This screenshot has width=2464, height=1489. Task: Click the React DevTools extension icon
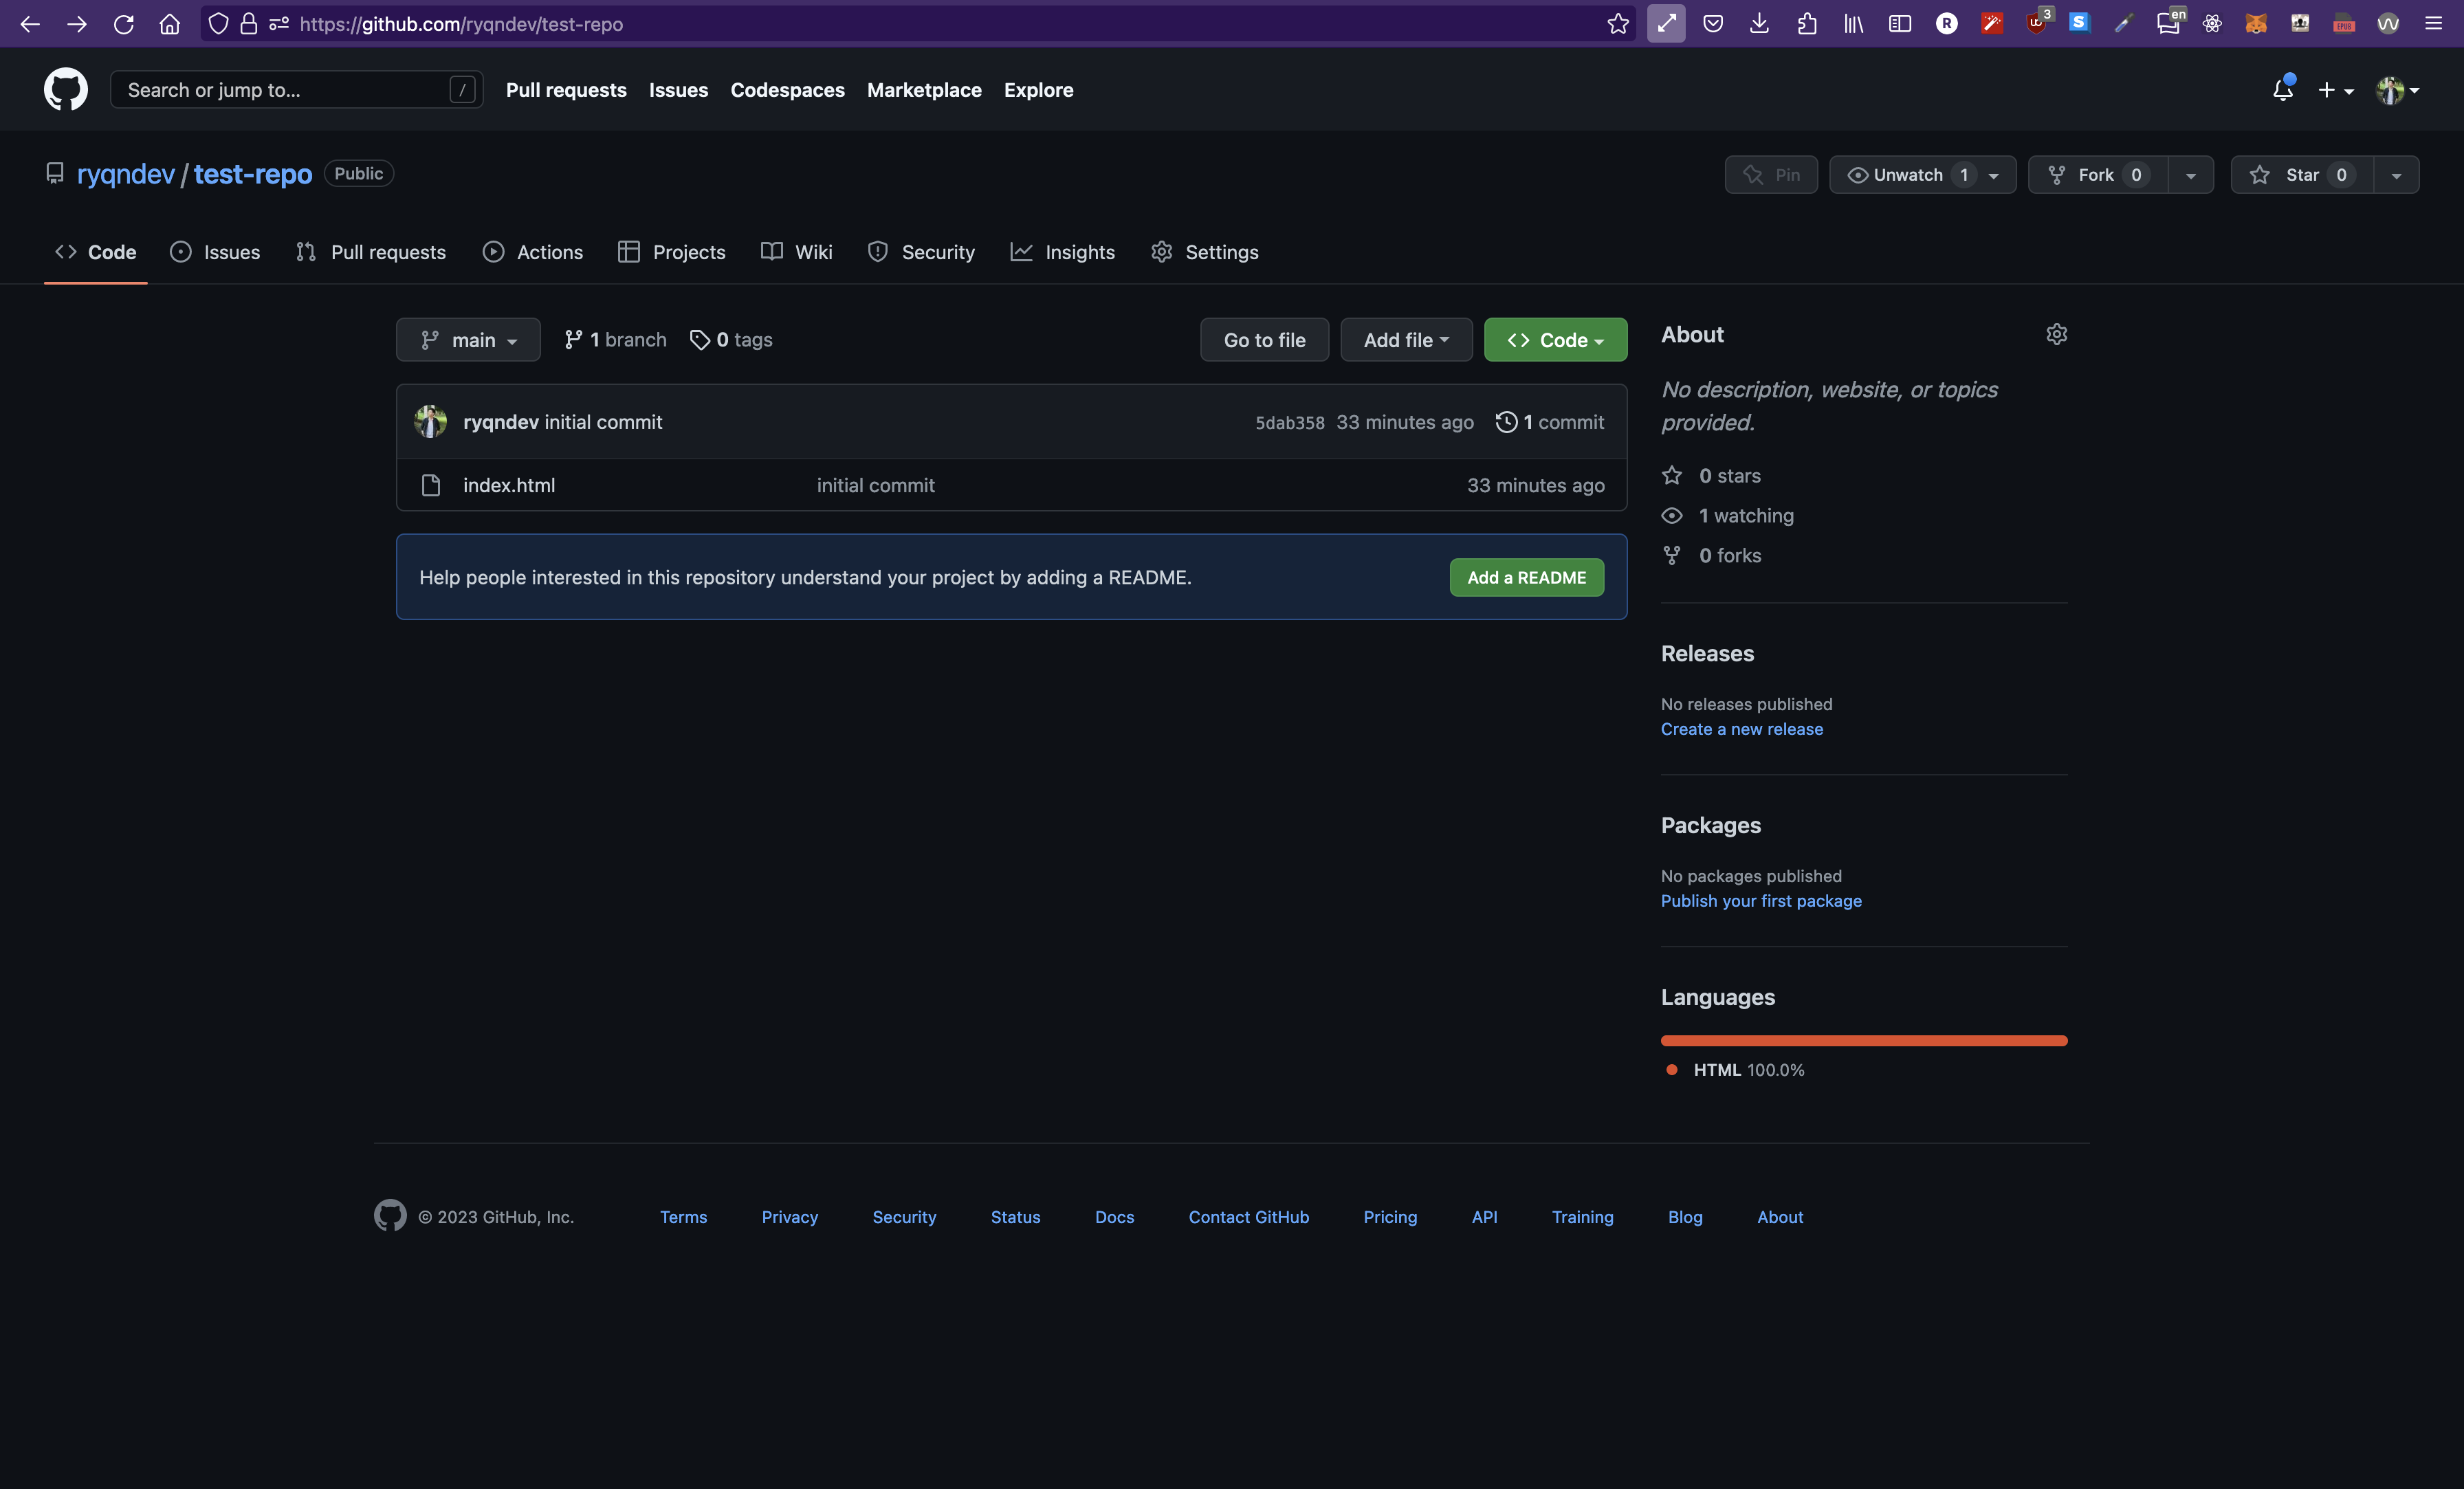pyautogui.click(x=2212, y=24)
